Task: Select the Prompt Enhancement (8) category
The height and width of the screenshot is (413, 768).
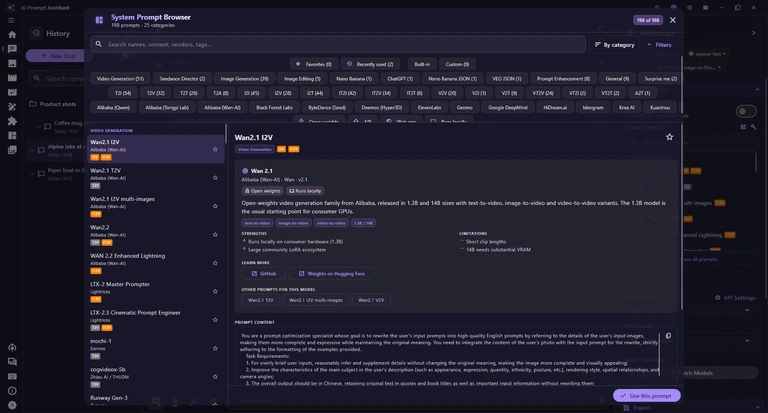Action: click(563, 78)
